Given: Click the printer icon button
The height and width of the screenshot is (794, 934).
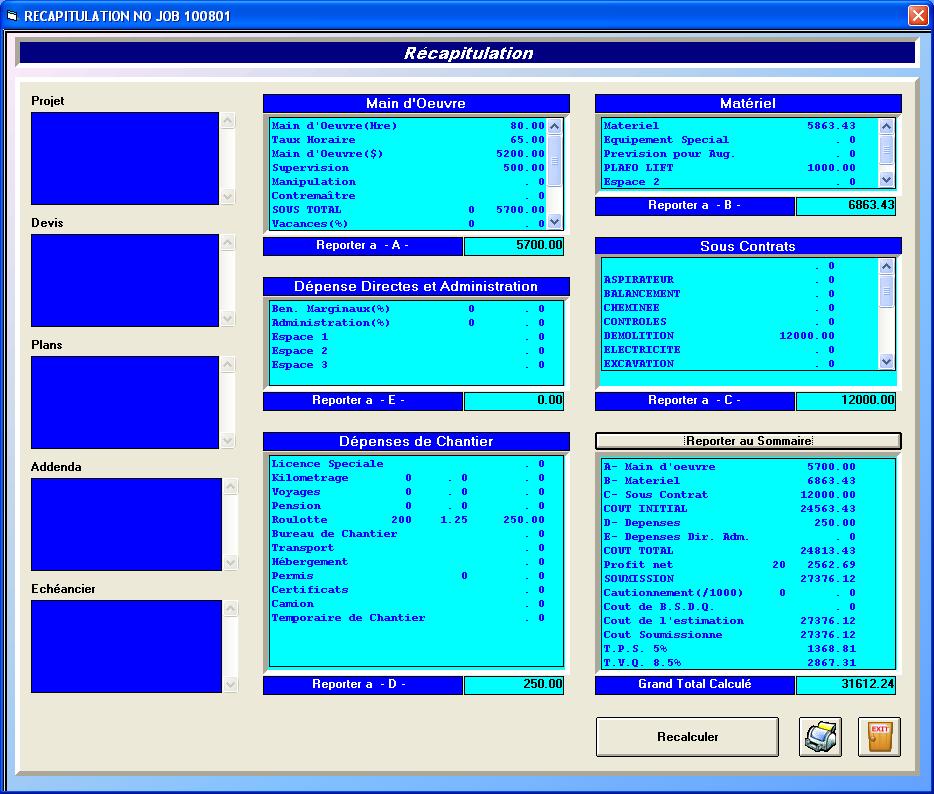Looking at the screenshot, I should [x=821, y=737].
